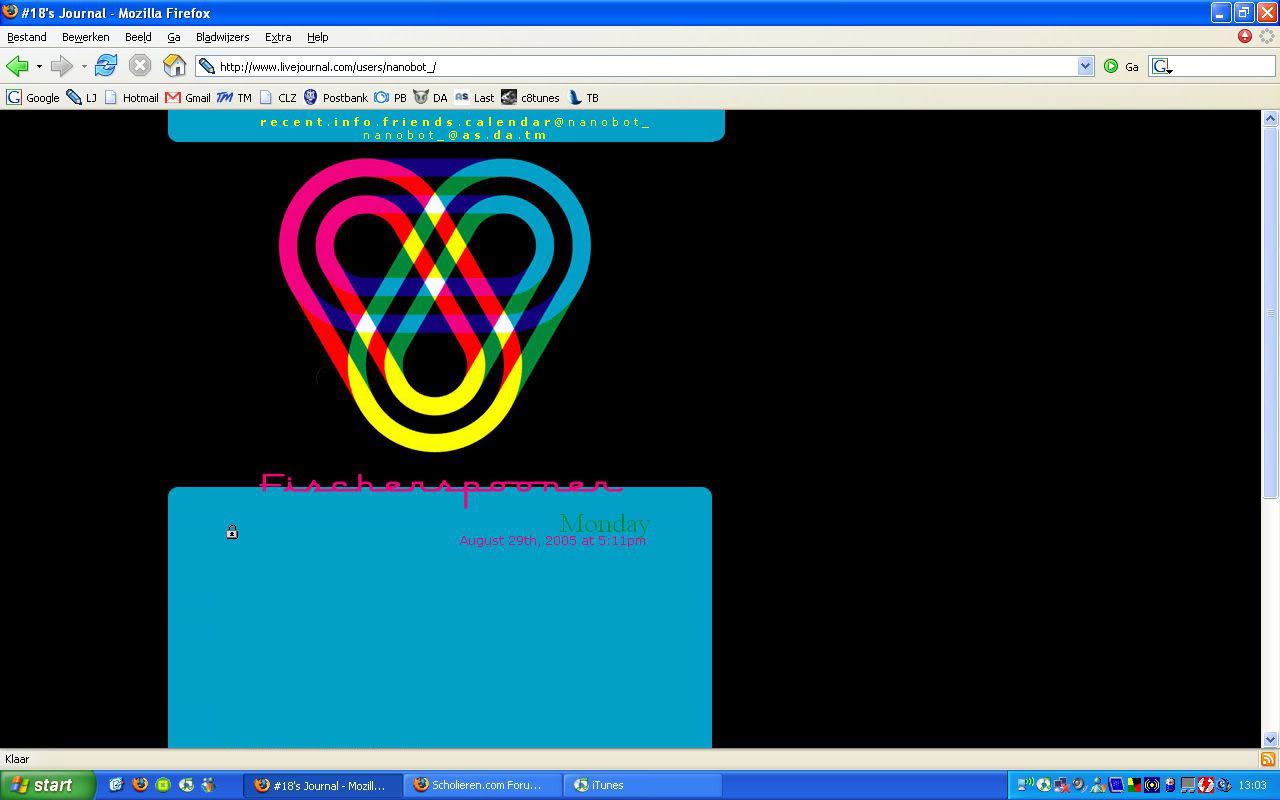Viewport: 1280px width, 800px height.
Task: Open the Extra menu
Action: click(x=278, y=37)
